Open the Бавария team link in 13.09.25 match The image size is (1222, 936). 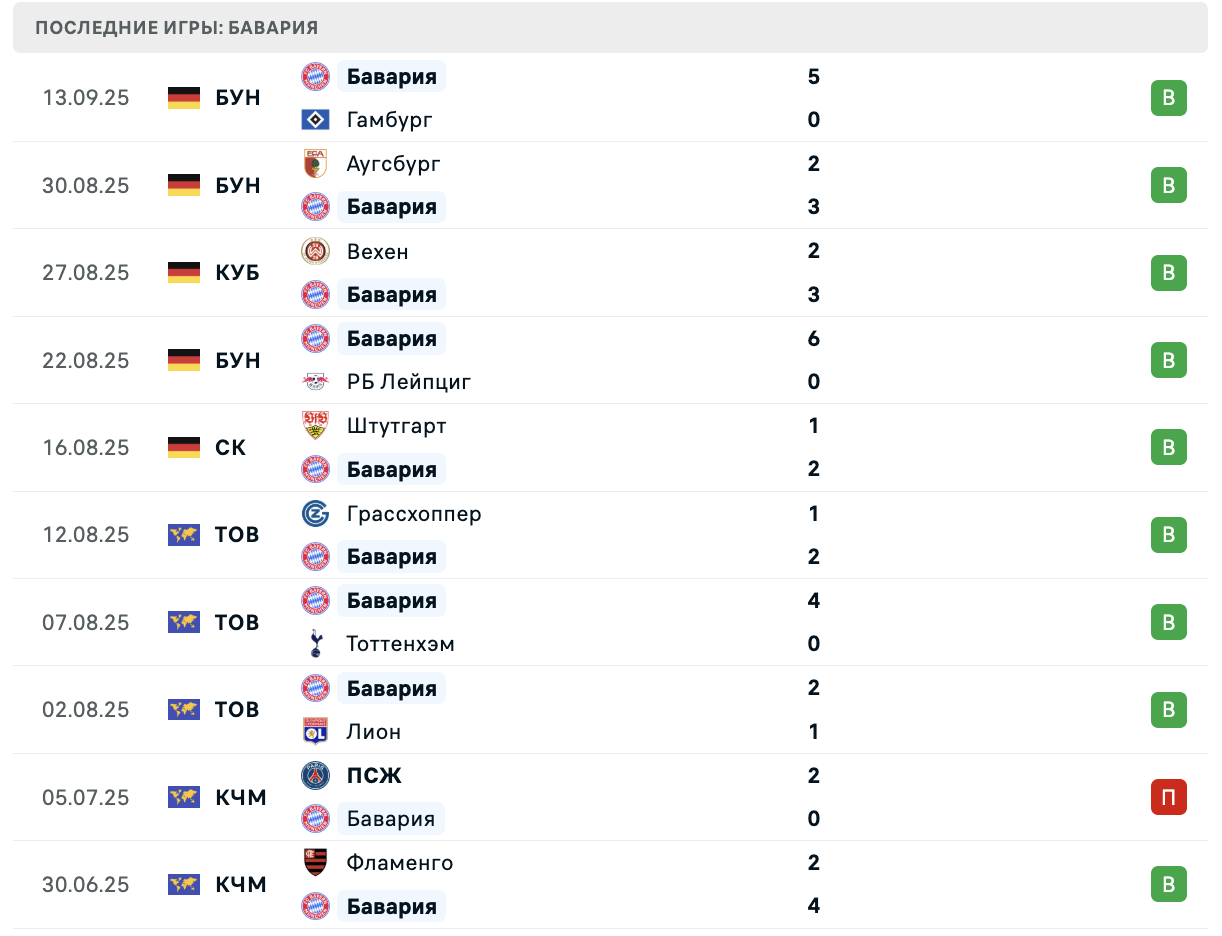click(392, 76)
